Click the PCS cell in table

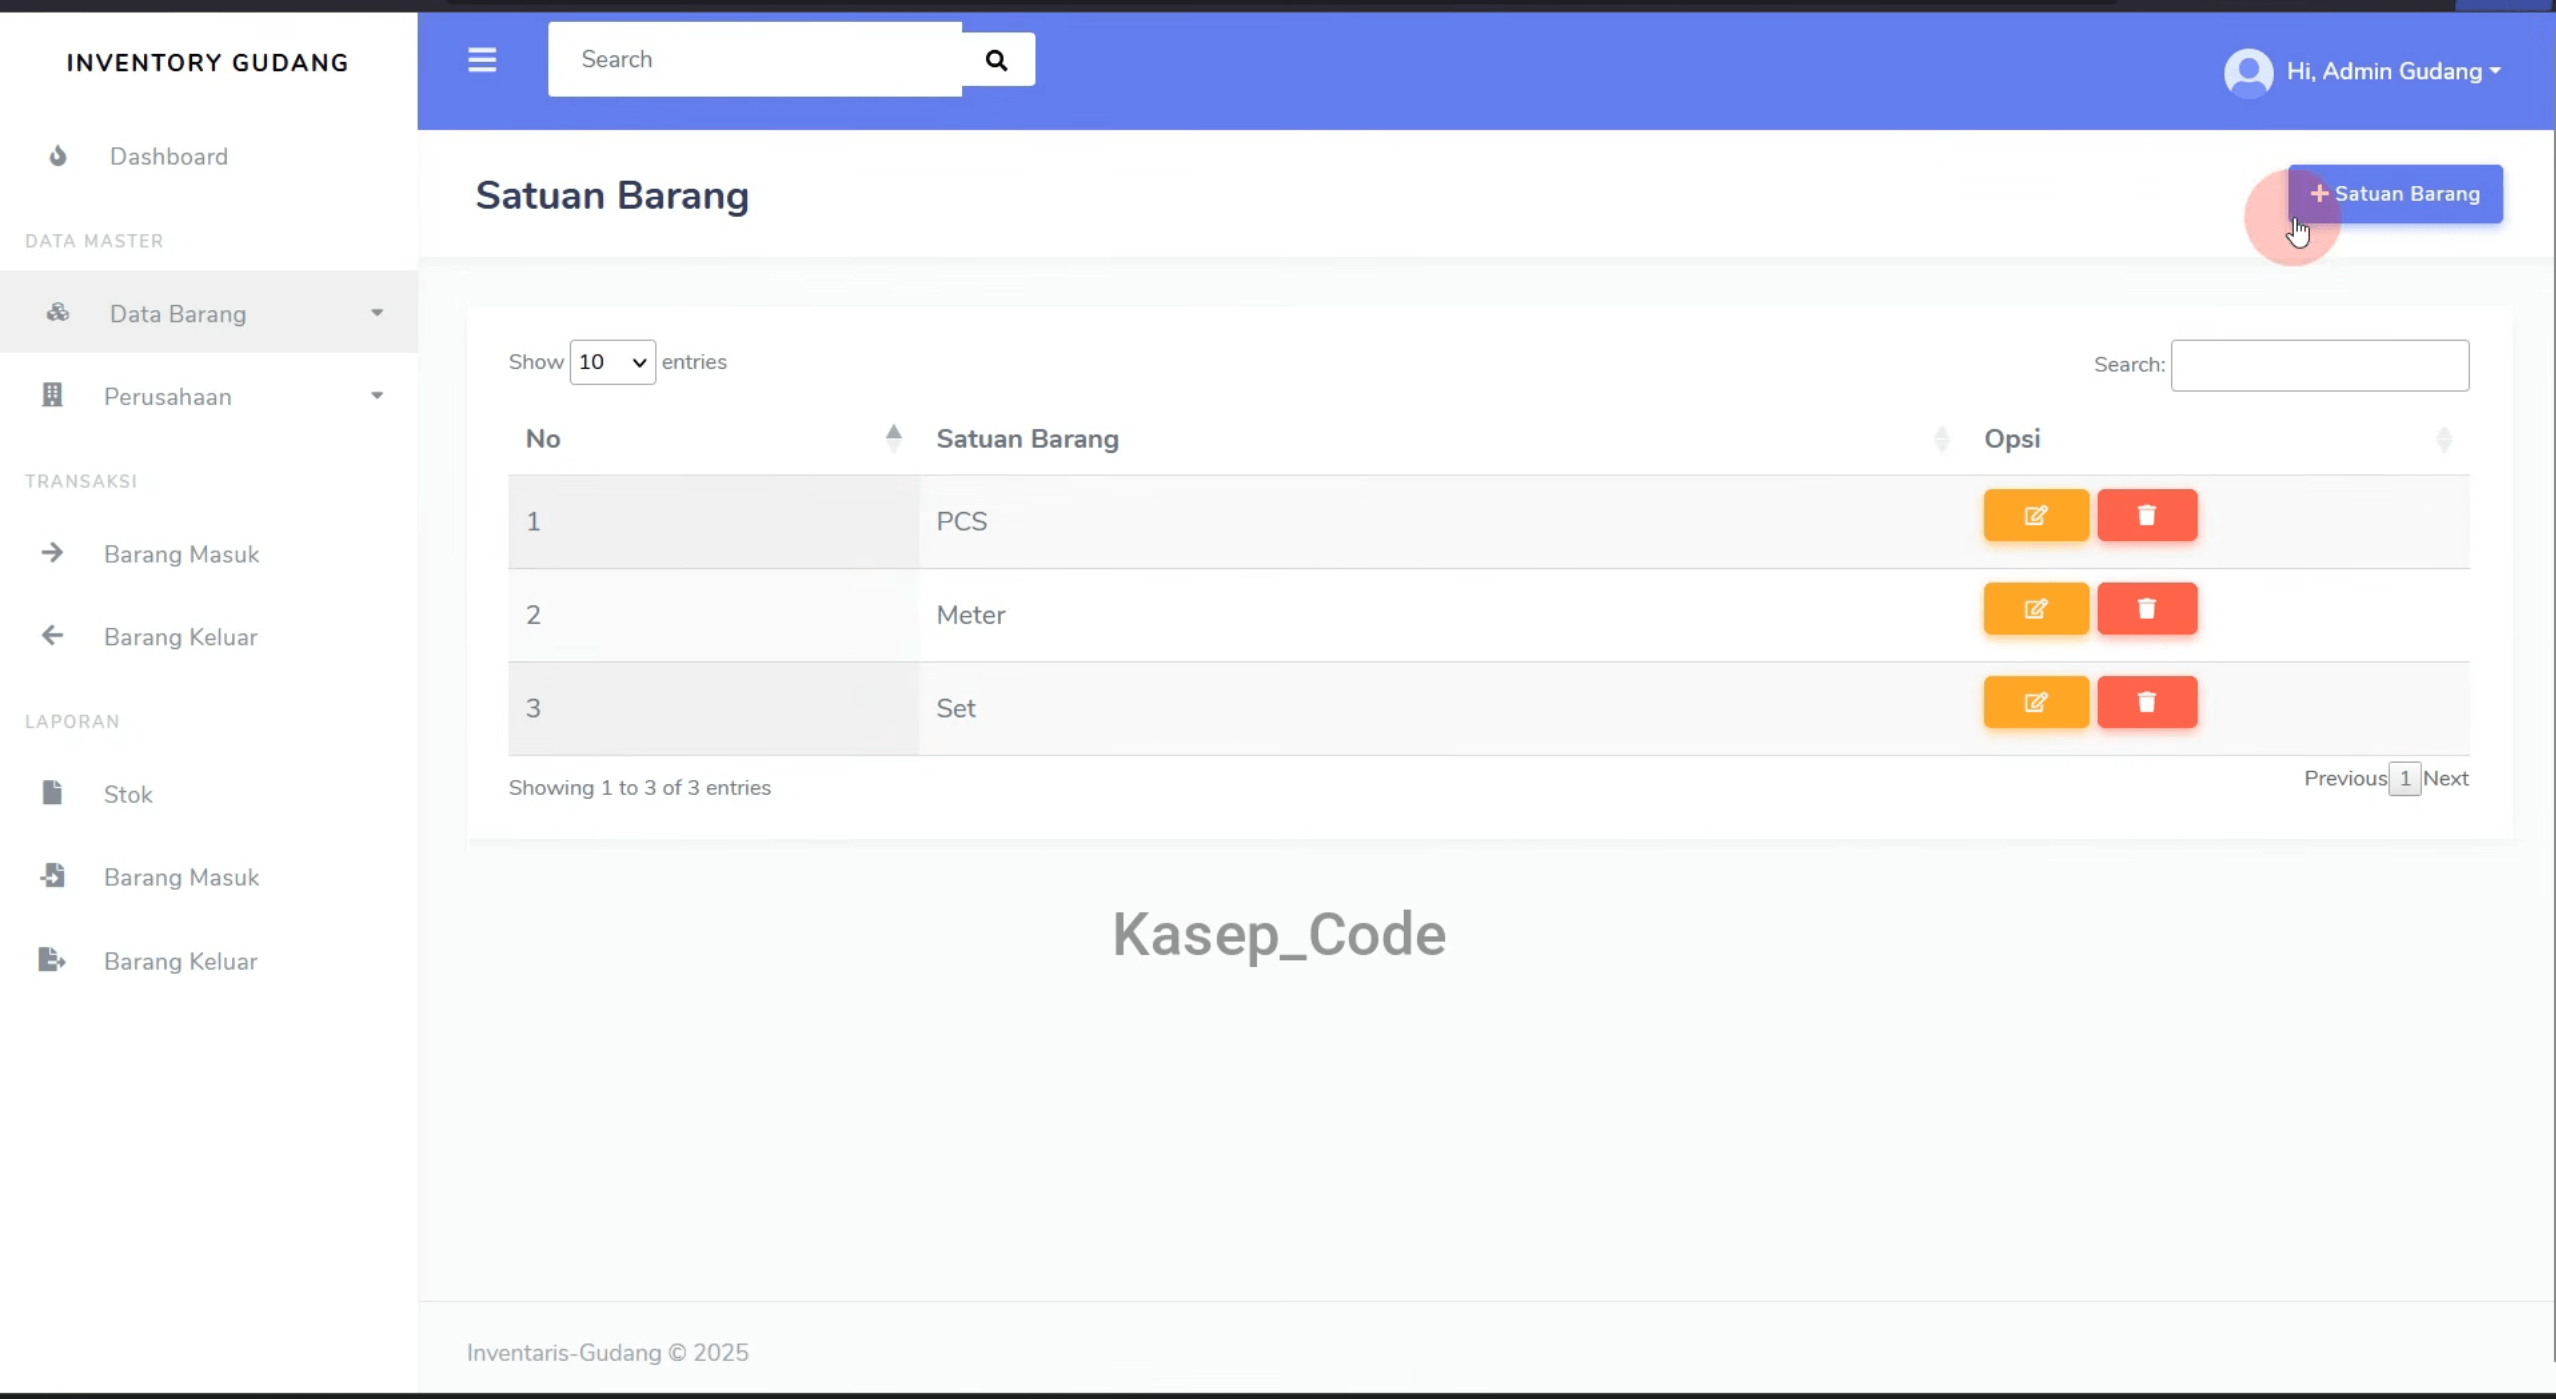click(x=1443, y=522)
